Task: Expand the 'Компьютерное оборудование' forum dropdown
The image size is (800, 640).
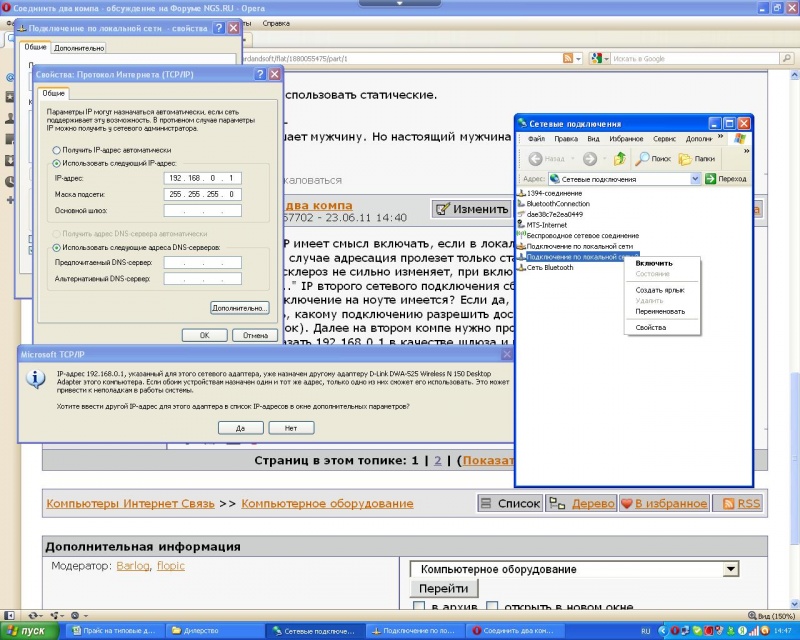Action: (x=729, y=569)
